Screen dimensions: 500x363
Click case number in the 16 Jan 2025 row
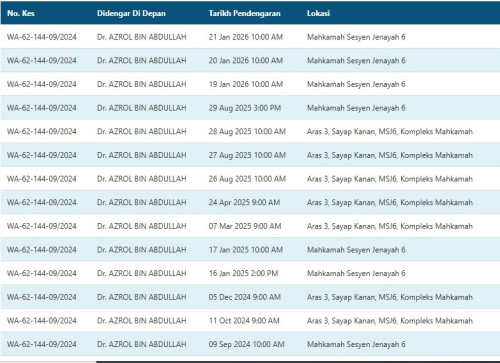(x=42, y=274)
